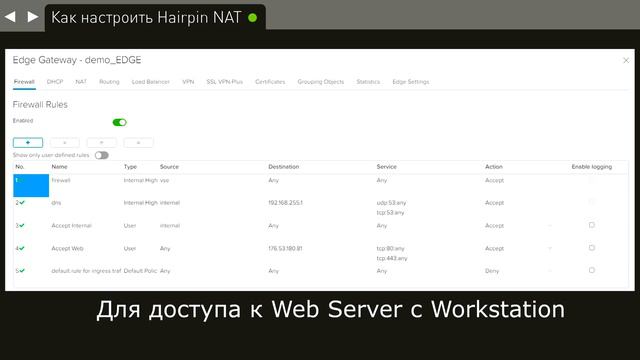The image size is (640, 360).
Task: Toggle the Firewall Rules Enabled switch
Action: click(120, 122)
